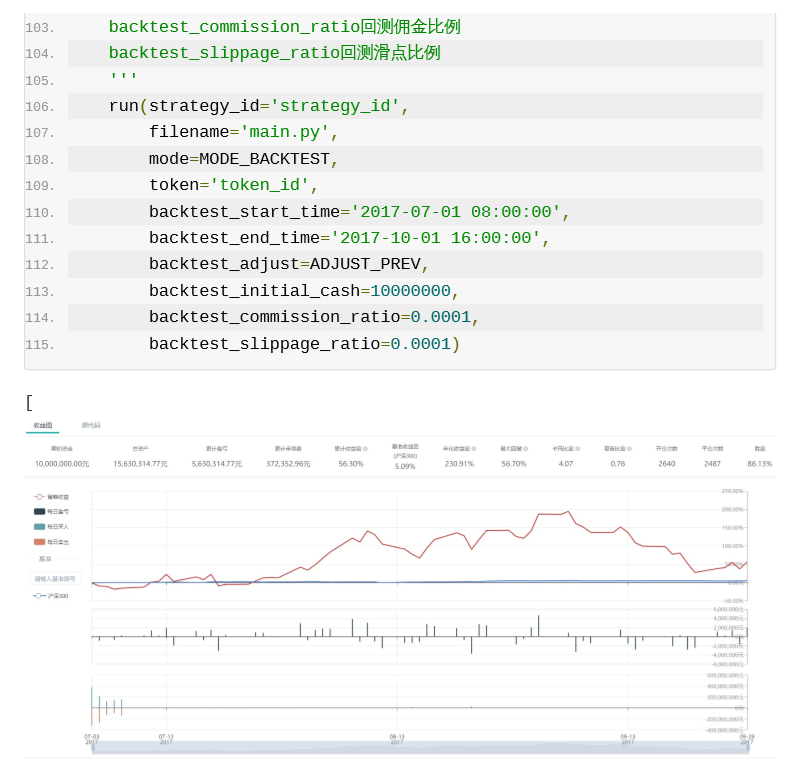797x771 pixels.
Task: Switch to the 收益图 tab
Action: [42, 425]
